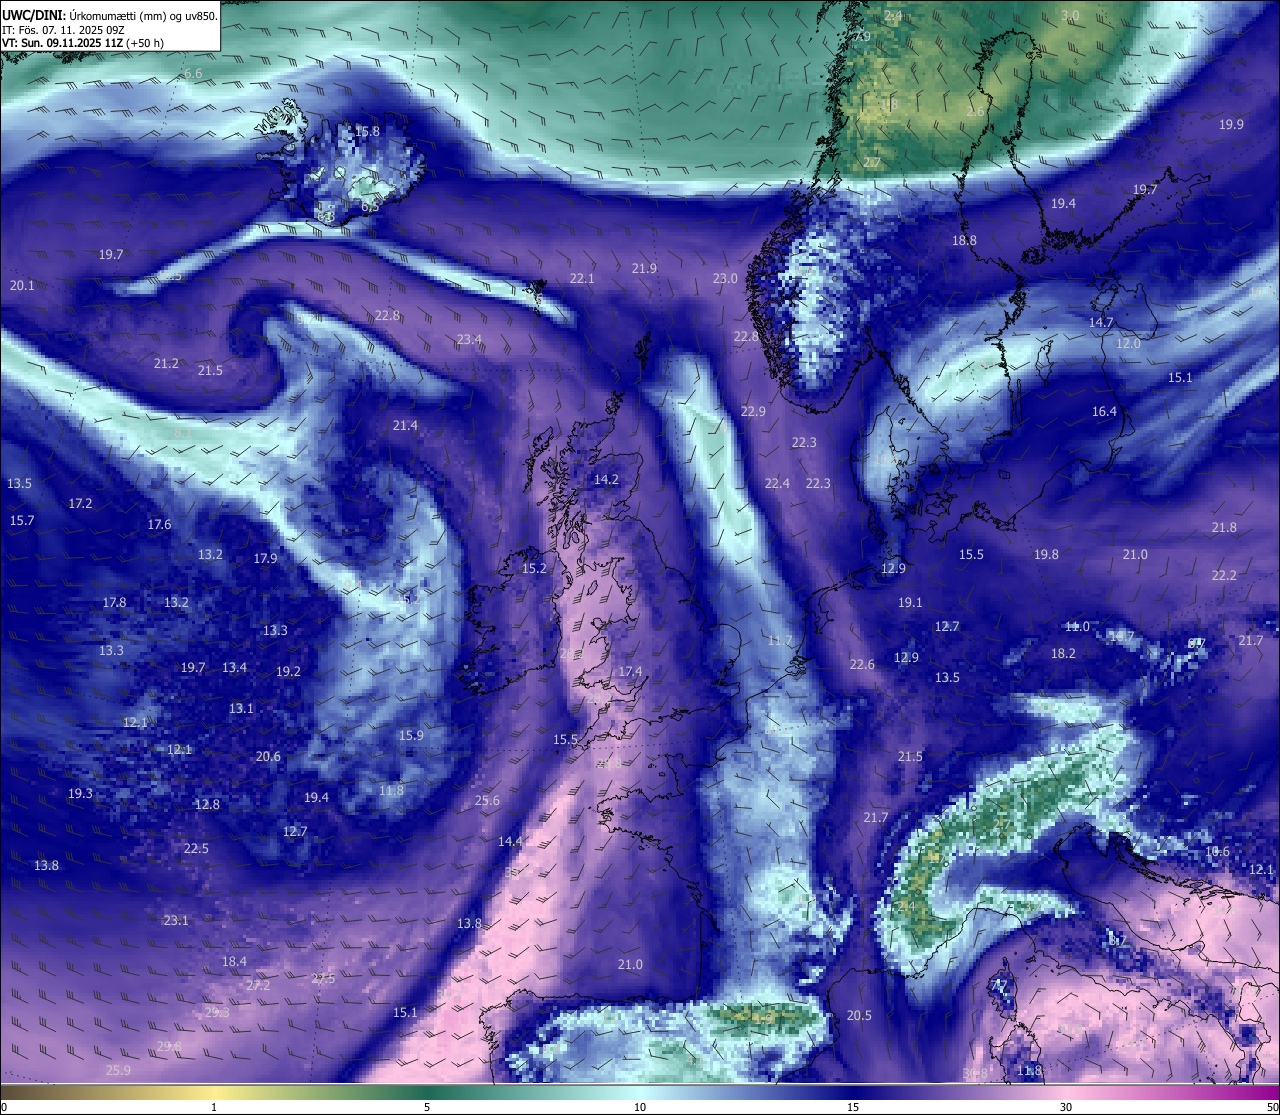Click the 14.2 value over Scotland
The height and width of the screenshot is (1115, 1280).
(606, 479)
